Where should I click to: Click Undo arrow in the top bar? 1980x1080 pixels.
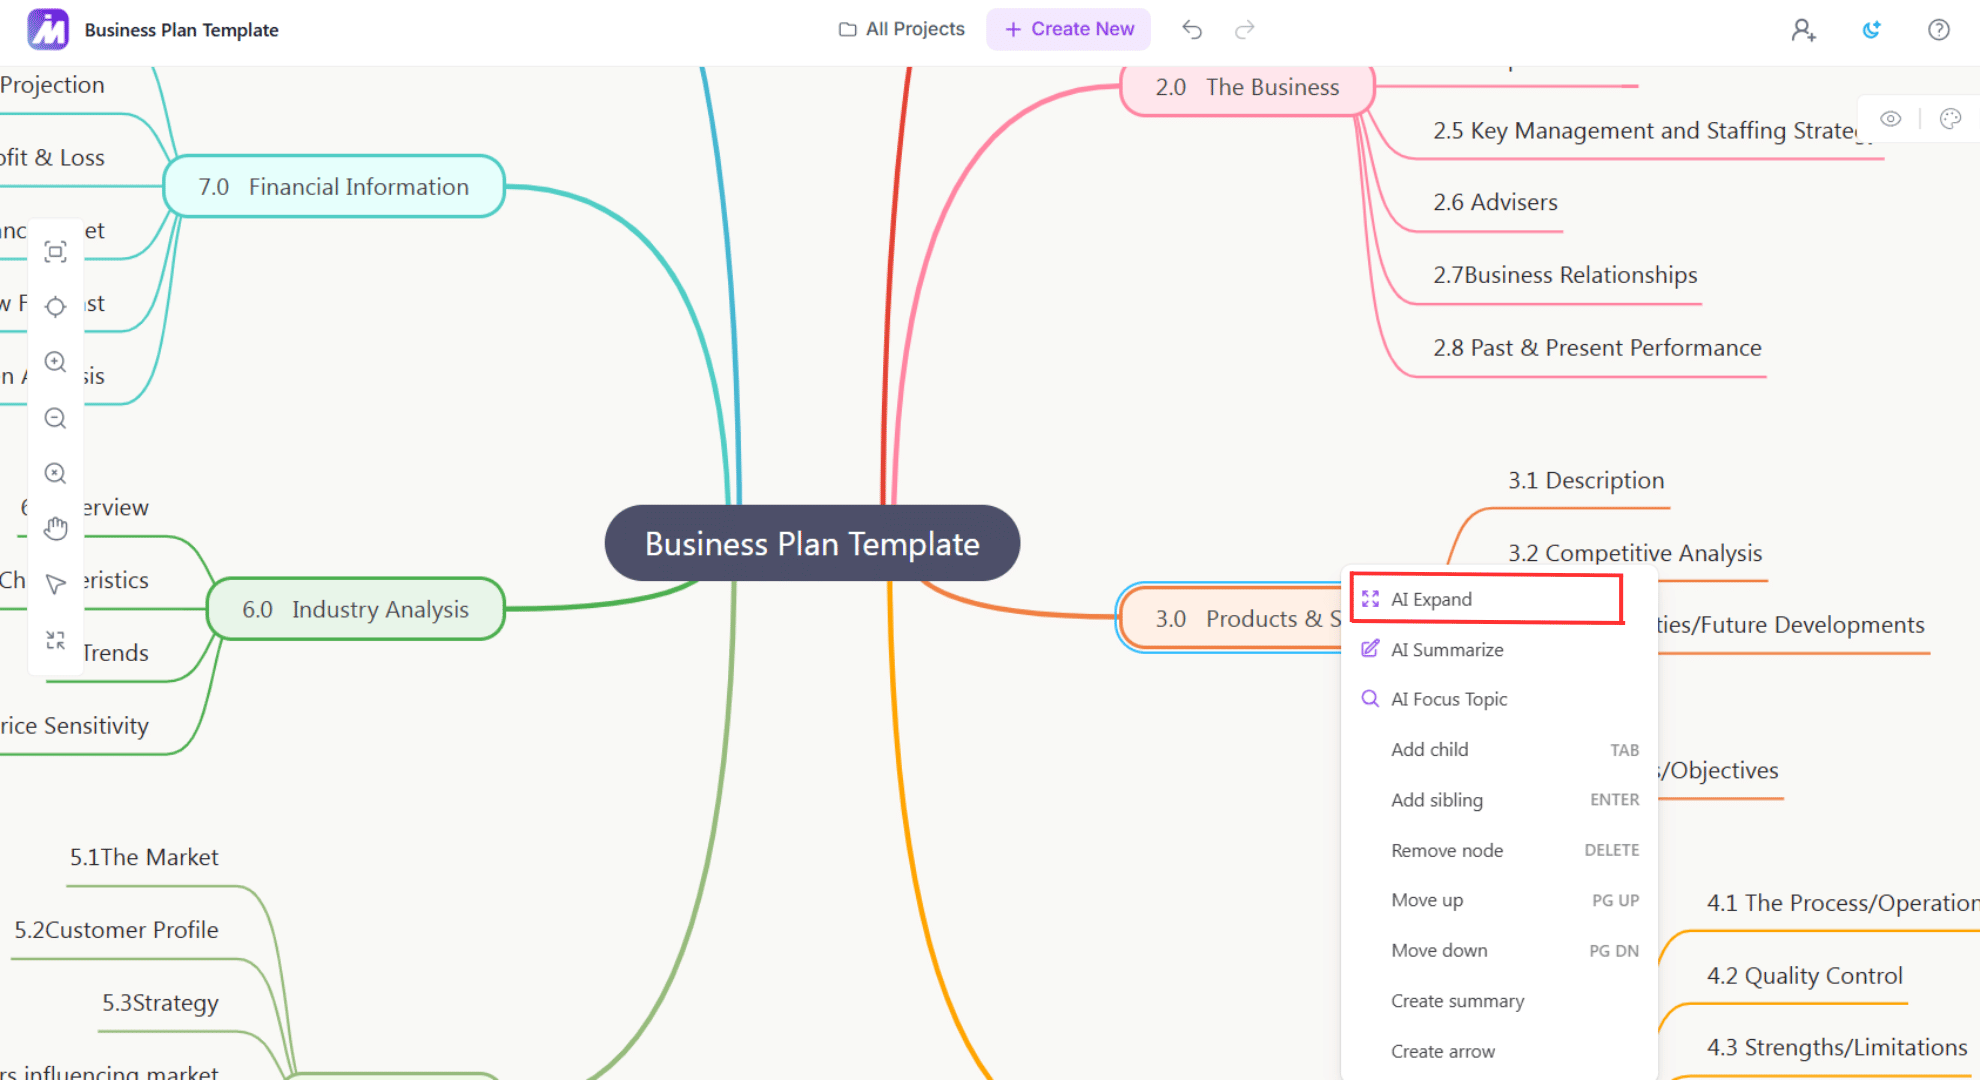coord(1192,29)
